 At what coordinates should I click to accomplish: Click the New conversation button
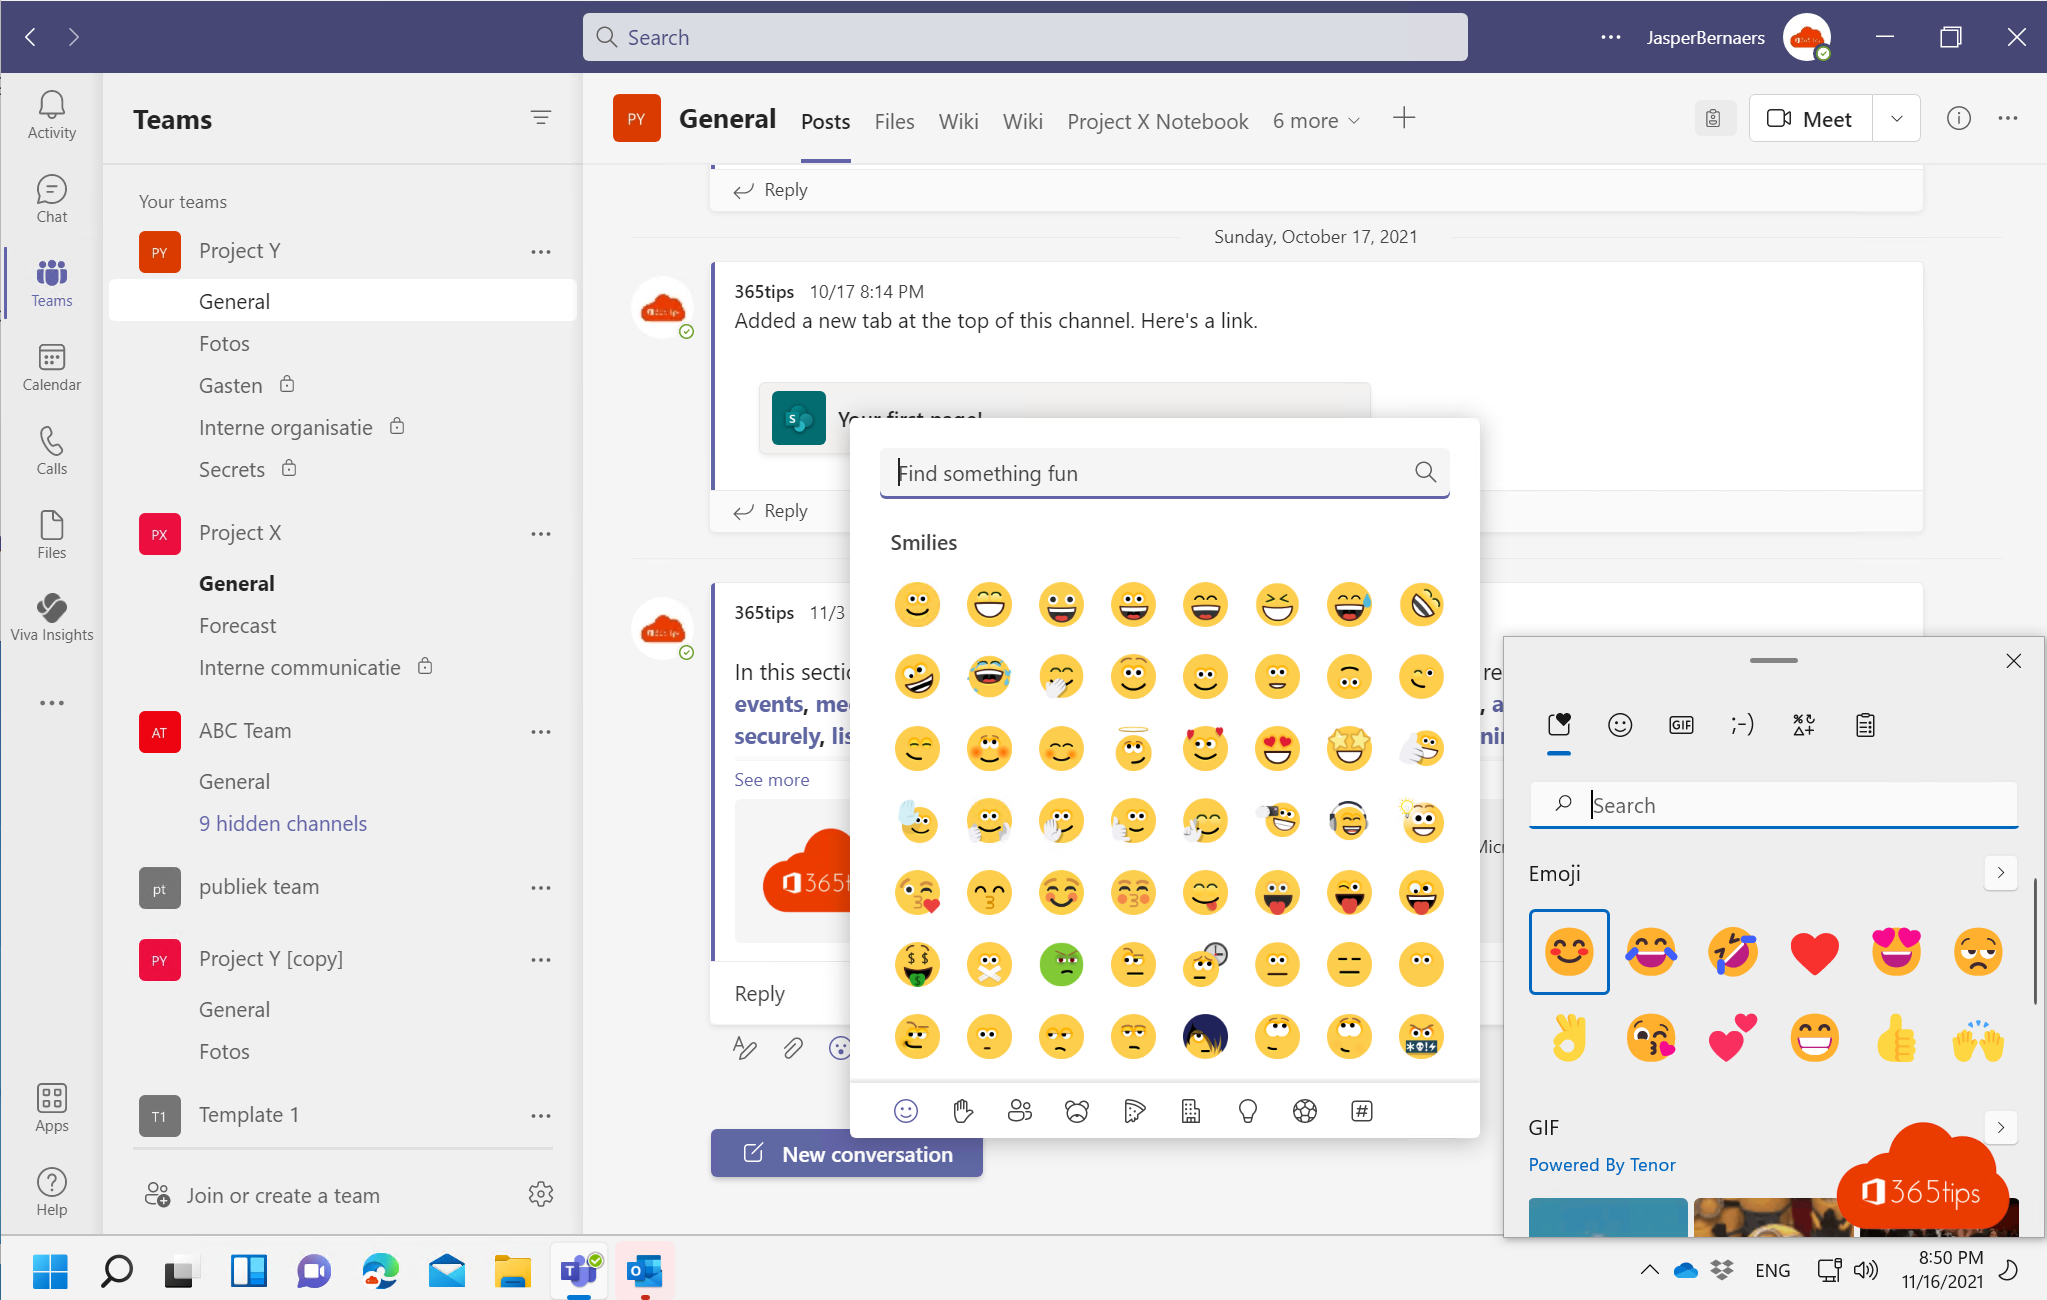[x=846, y=1154]
